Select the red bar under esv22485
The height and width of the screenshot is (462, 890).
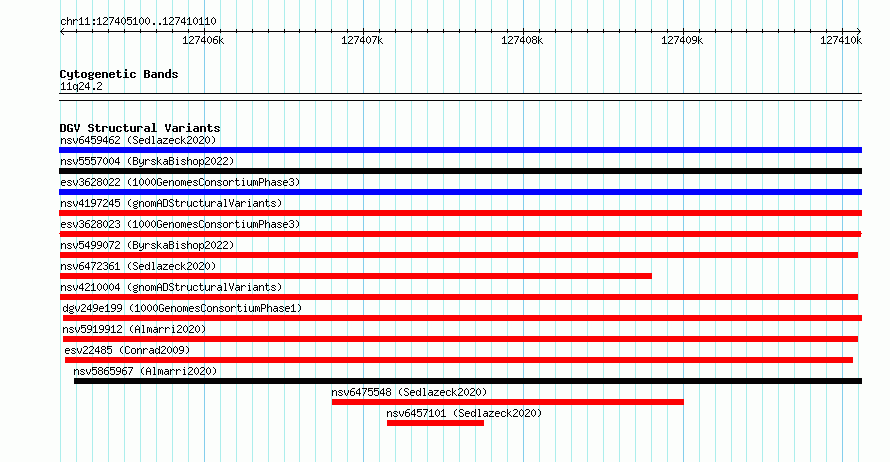tap(459, 360)
